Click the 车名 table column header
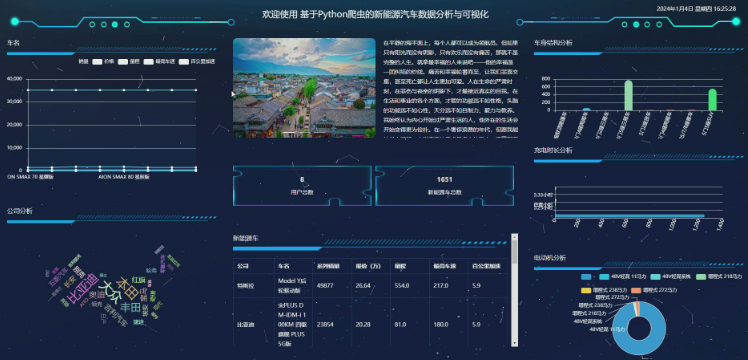The height and width of the screenshot is (360, 748). pos(293,266)
